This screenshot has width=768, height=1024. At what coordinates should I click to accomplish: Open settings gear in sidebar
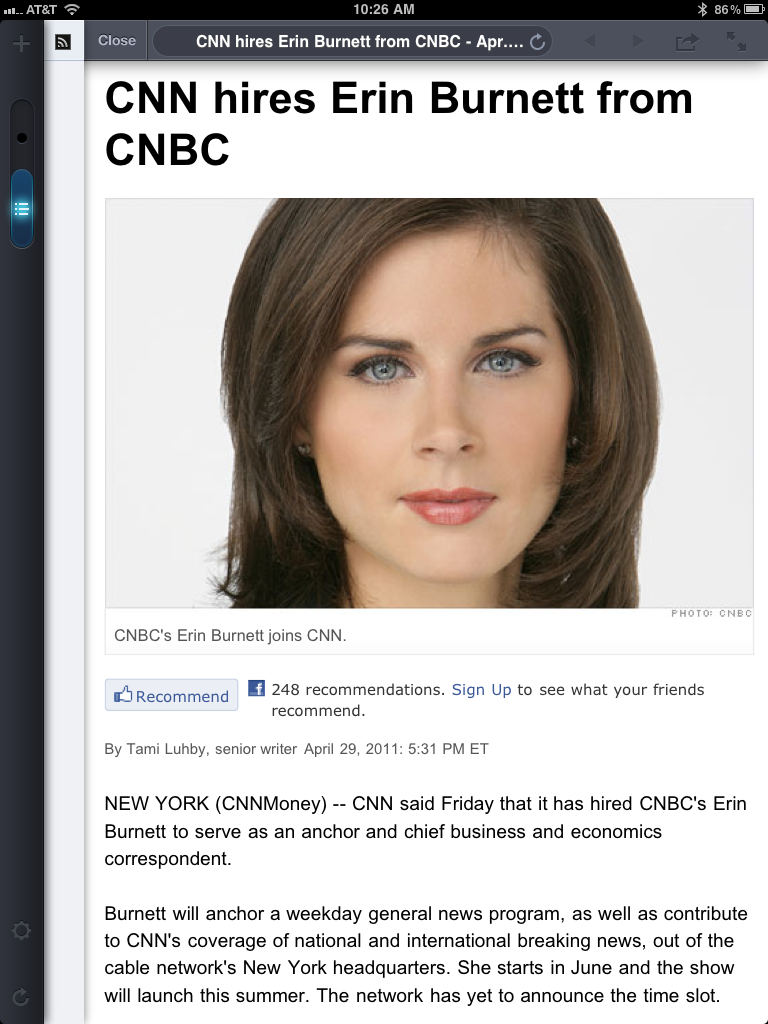(x=22, y=930)
